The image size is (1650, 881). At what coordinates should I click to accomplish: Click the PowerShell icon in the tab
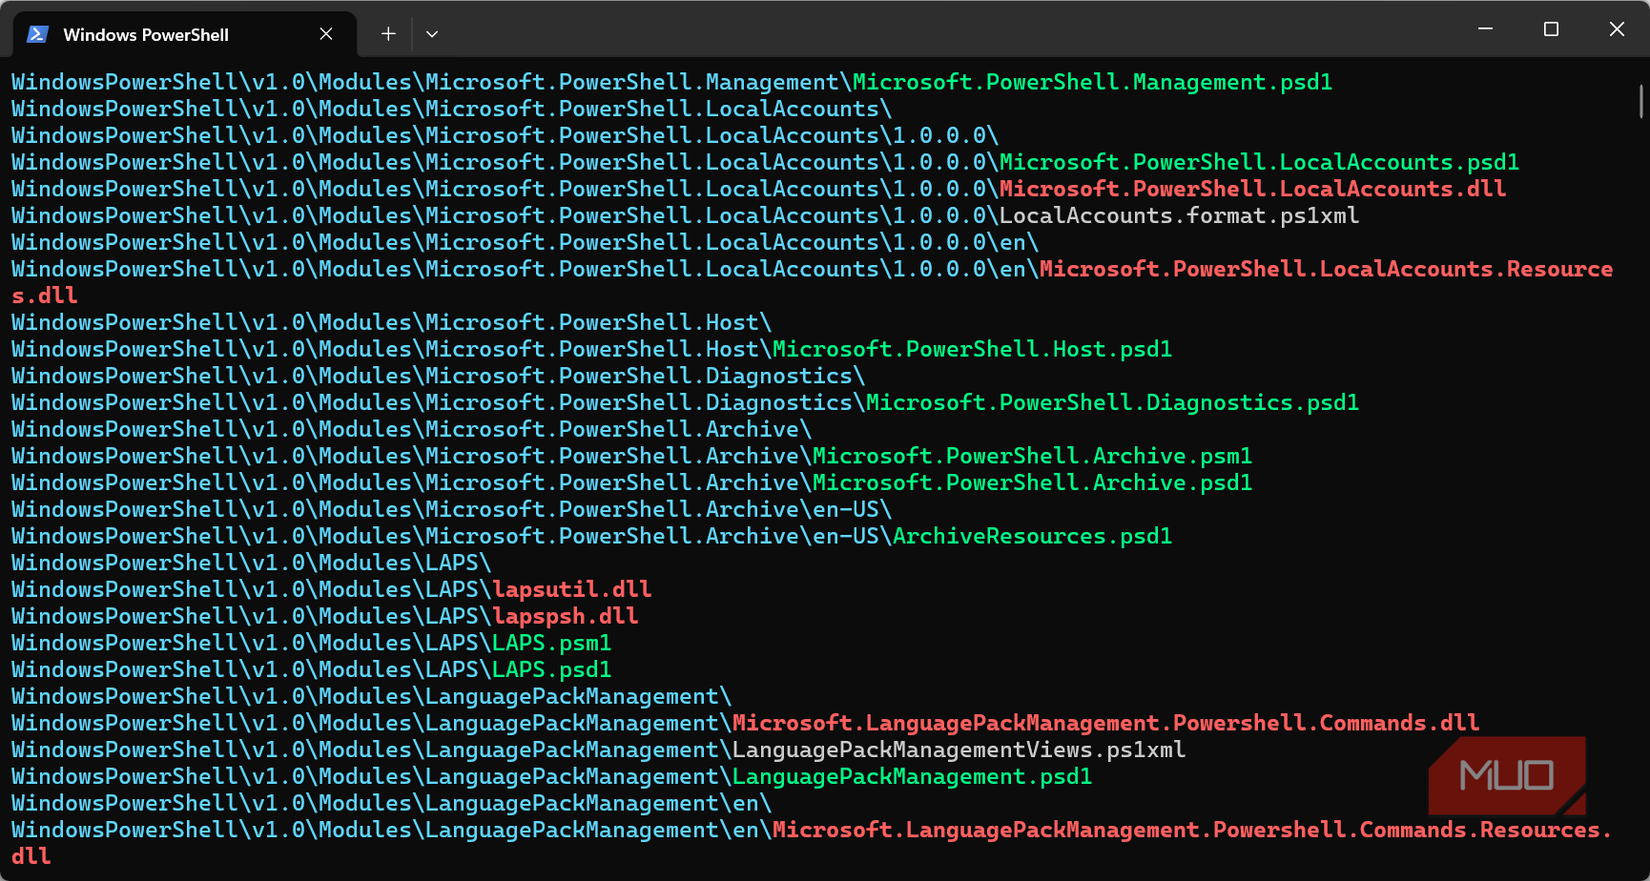38,34
